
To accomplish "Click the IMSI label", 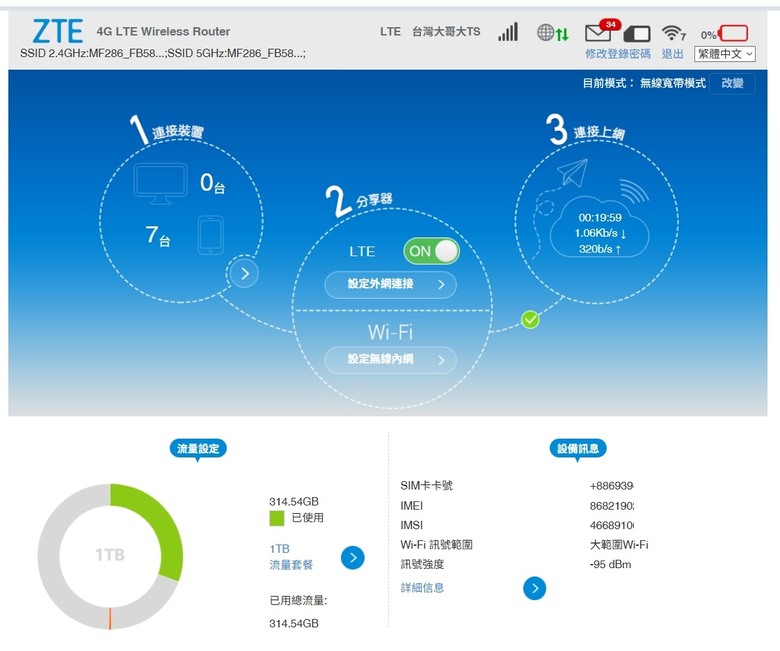I will coord(411,525).
